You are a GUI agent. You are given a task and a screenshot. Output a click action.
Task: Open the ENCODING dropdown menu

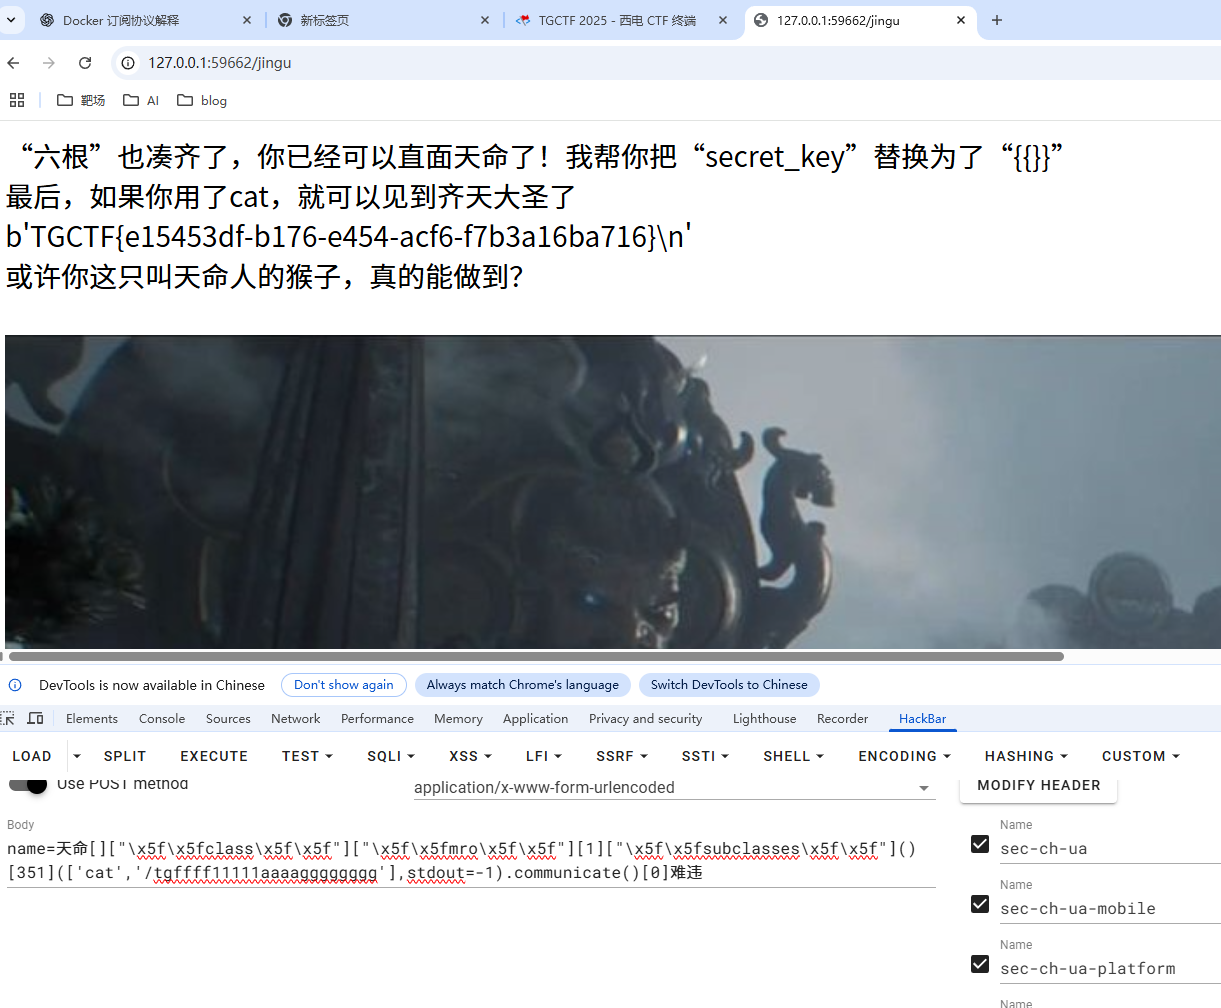point(905,756)
